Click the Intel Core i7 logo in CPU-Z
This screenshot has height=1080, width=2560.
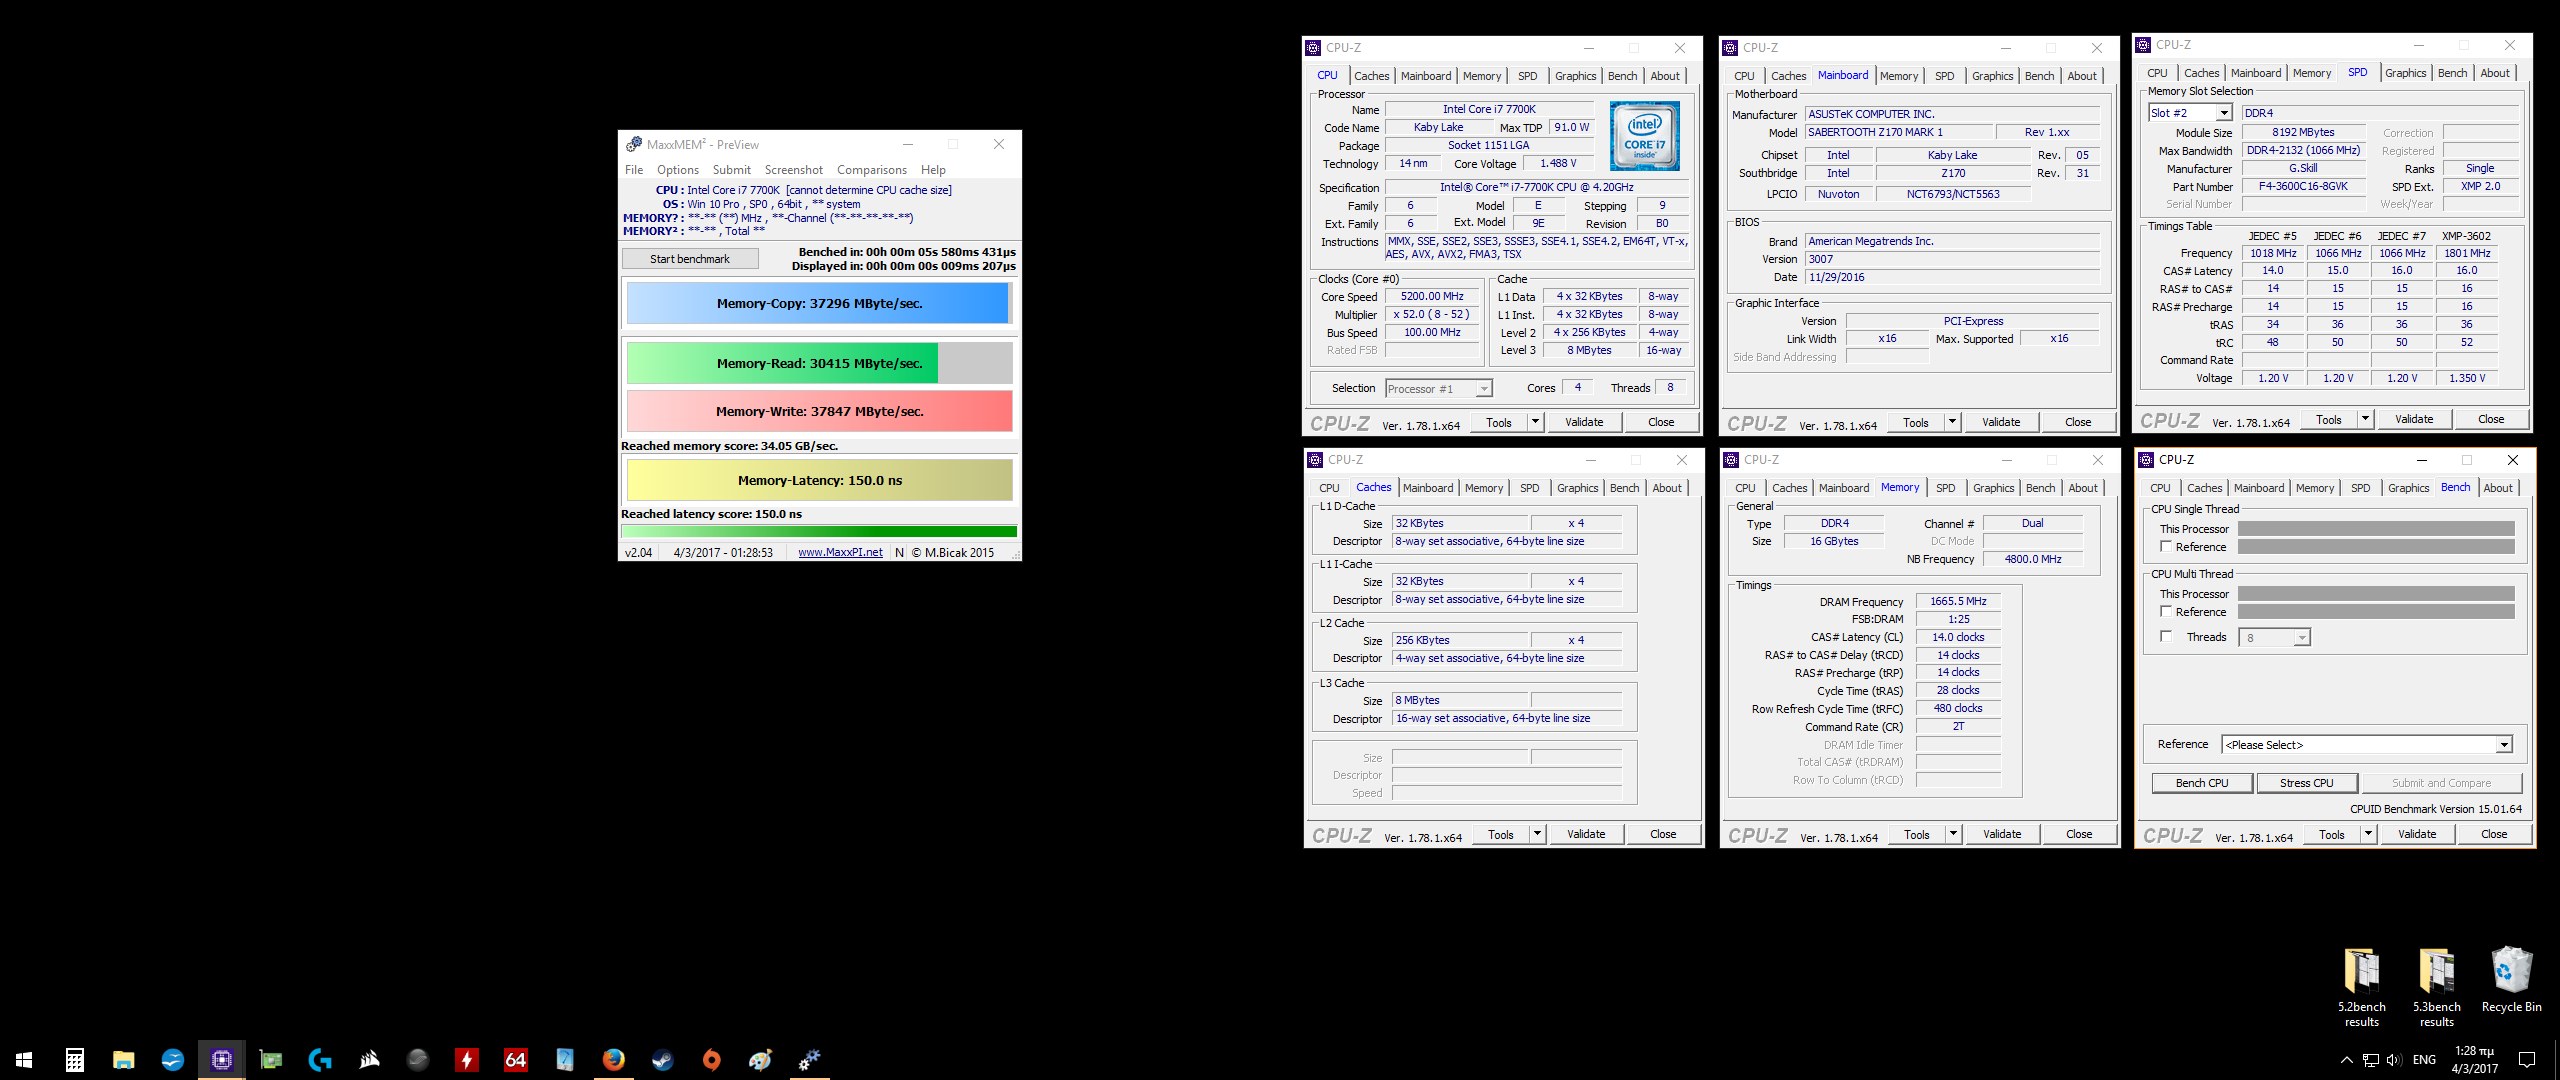(x=1645, y=136)
